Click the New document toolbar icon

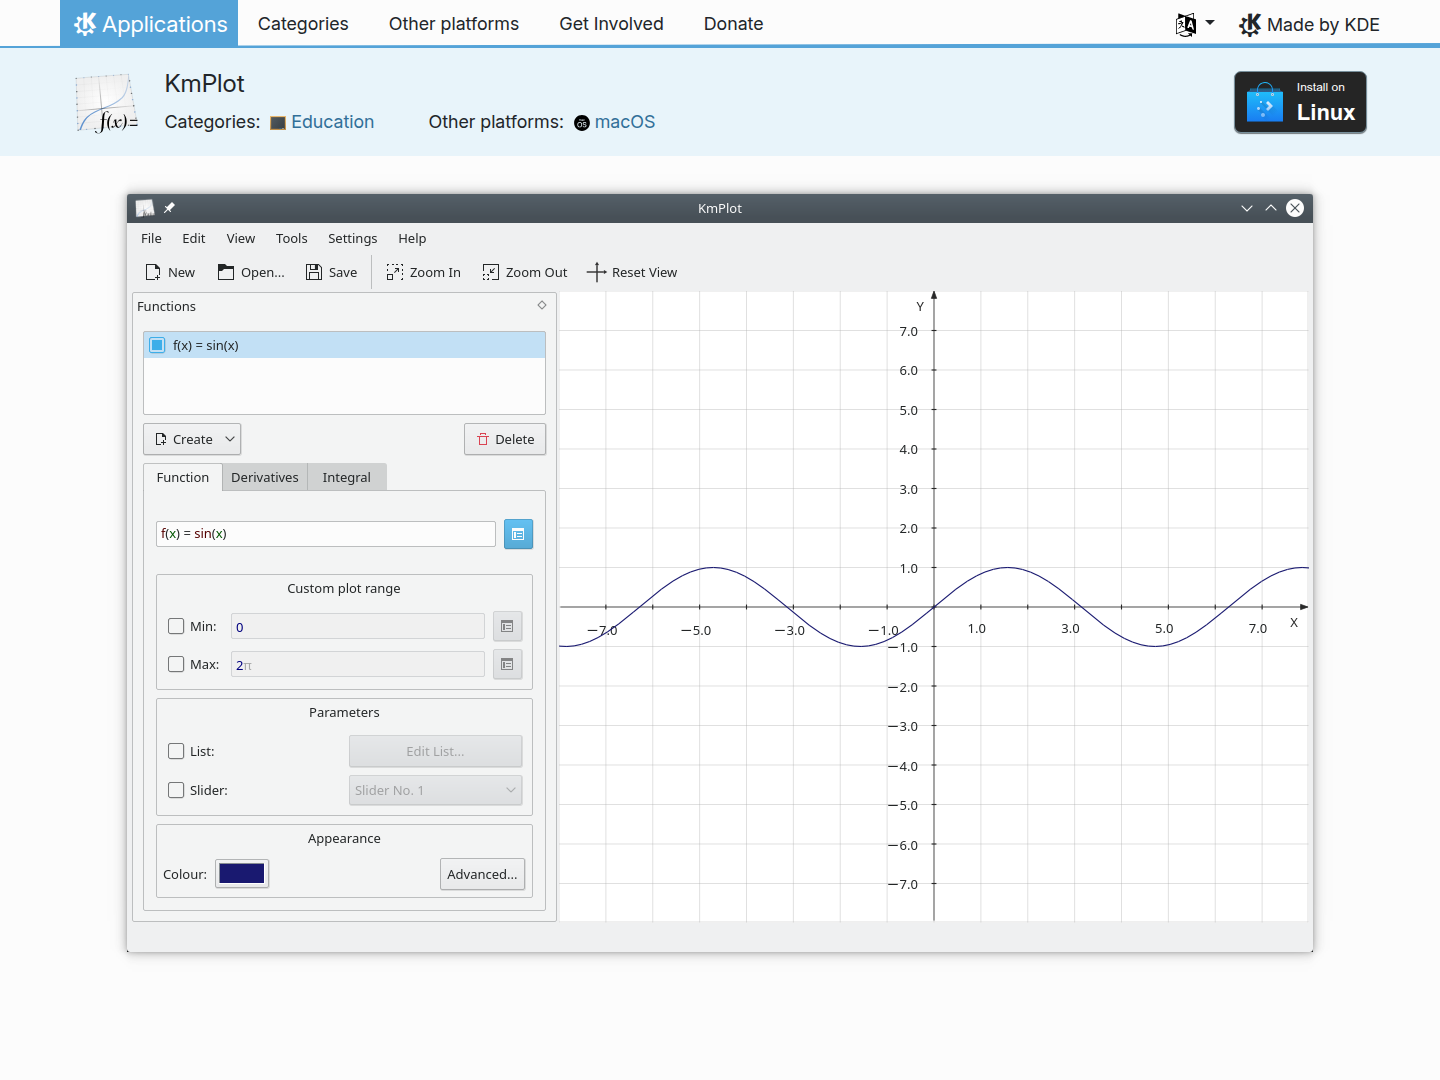[153, 272]
